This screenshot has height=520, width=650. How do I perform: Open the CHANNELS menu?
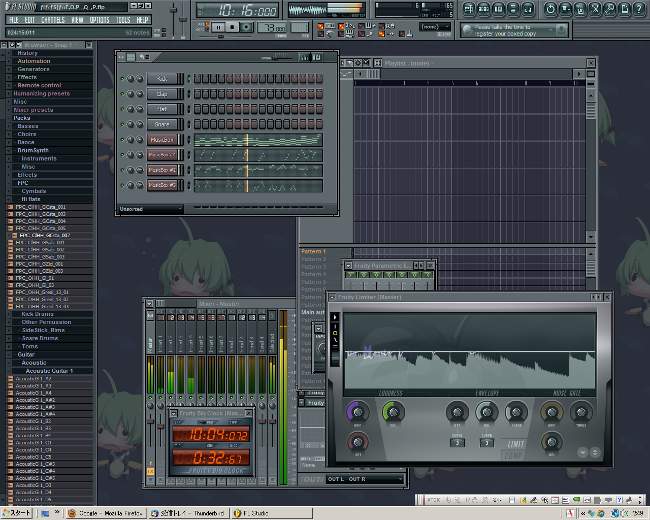pyautogui.click(x=53, y=20)
